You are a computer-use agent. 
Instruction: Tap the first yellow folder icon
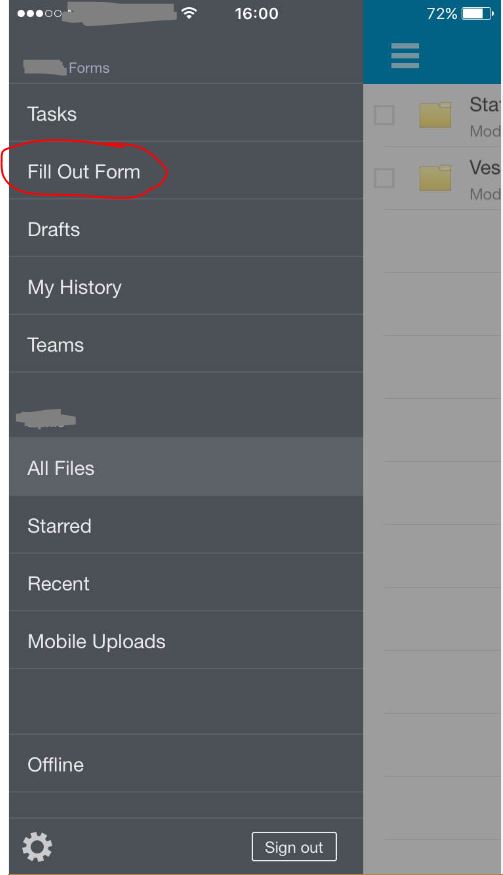pyautogui.click(x=435, y=115)
